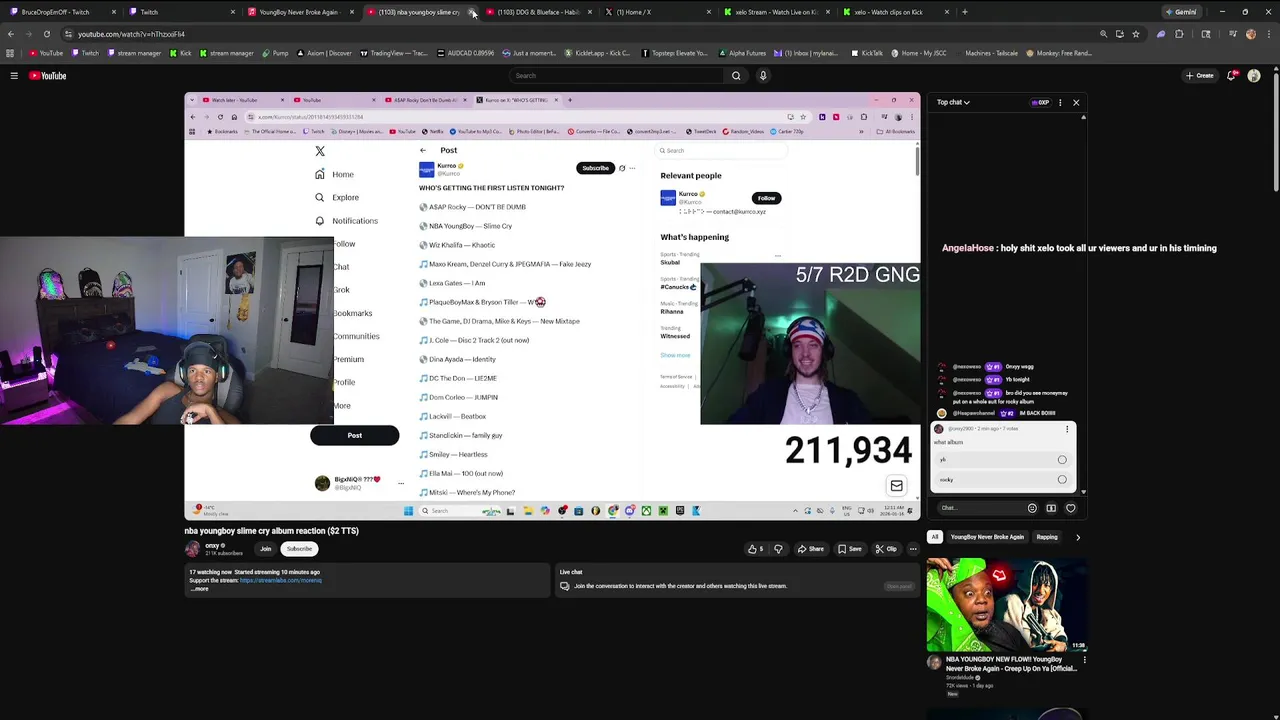1280x720 pixels.
Task: Click the browser address bar URL
Action: coord(131,34)
